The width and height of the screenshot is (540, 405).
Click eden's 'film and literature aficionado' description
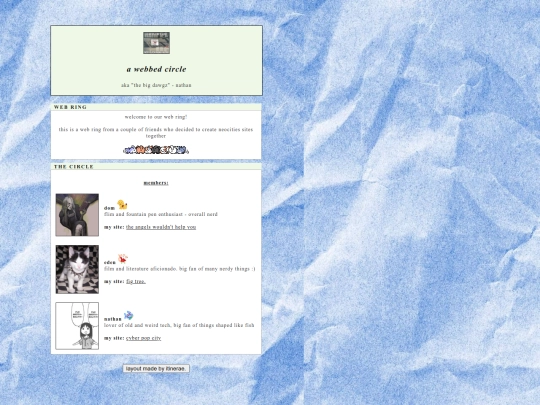coord(180,269)
